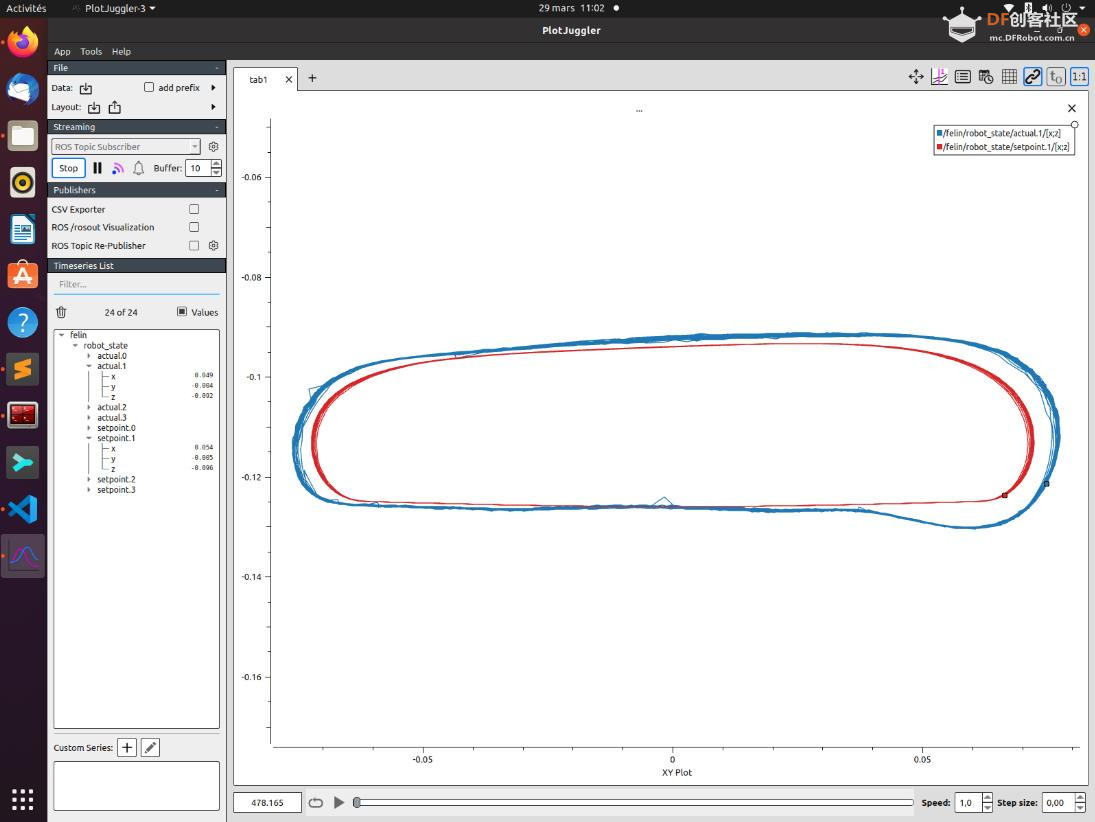Viewport: 1095px width, 822px height.
Task: Expand the actual.2 tree node
Action: tap(89, 407)
